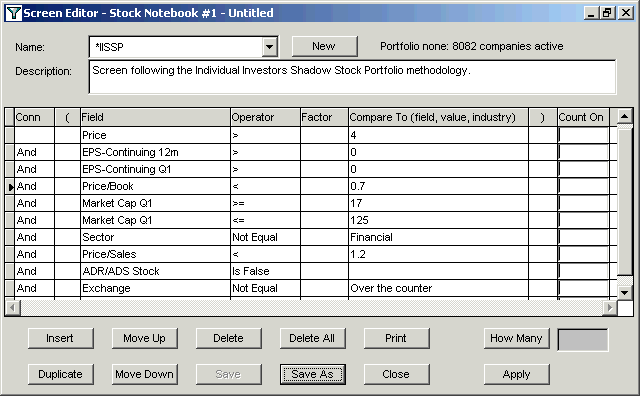Click the compare value 125
Image resolution: width=640 pixels, height=396 pixels.
(x=438, y=220)
